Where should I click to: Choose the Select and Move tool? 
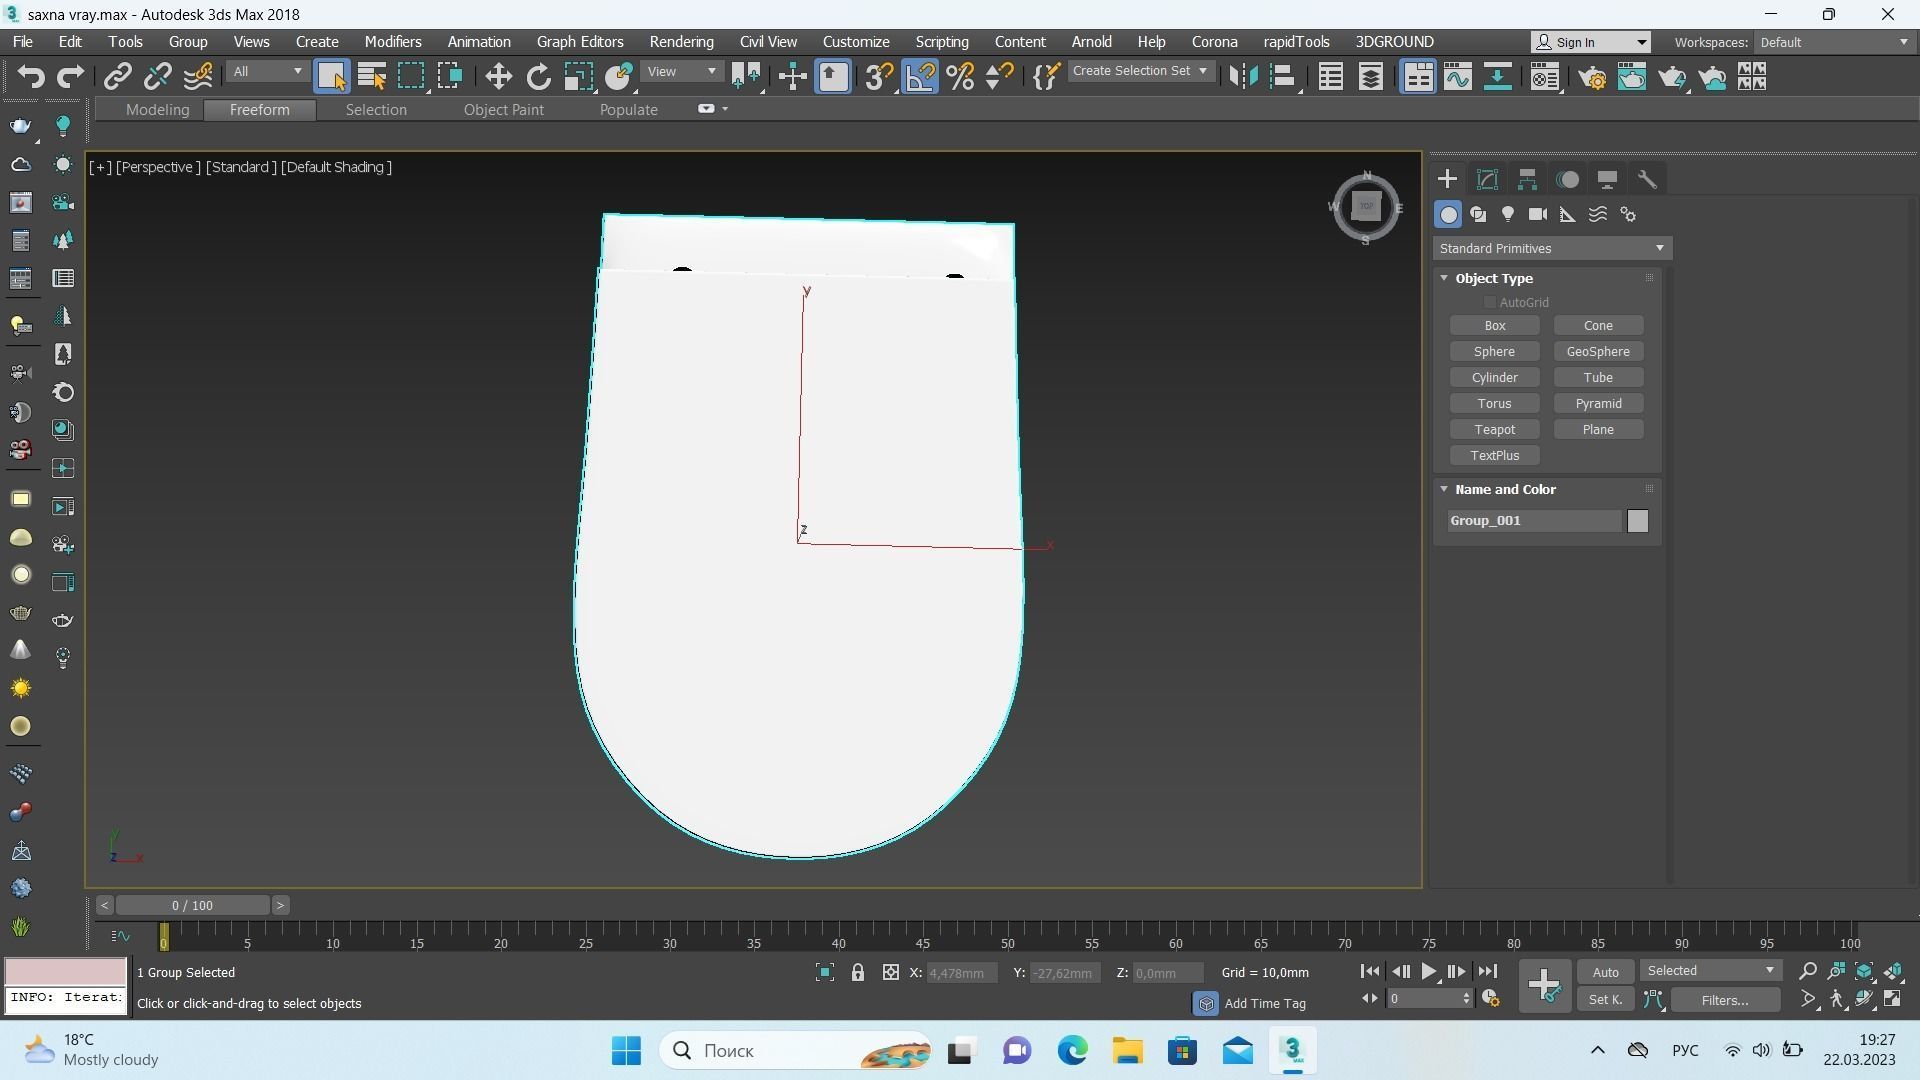(498, 77)
